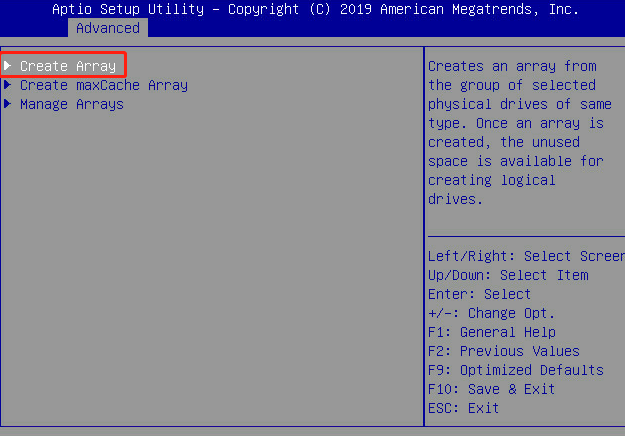Screen dimensions: 625x436
Task: Open the Create maxCache Array submenu
Action: [x=103, y=85]
